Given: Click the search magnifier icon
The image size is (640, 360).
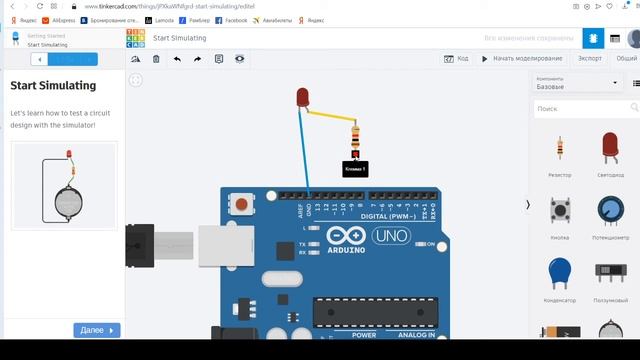Looking at the screenshot, I should 634,107.
